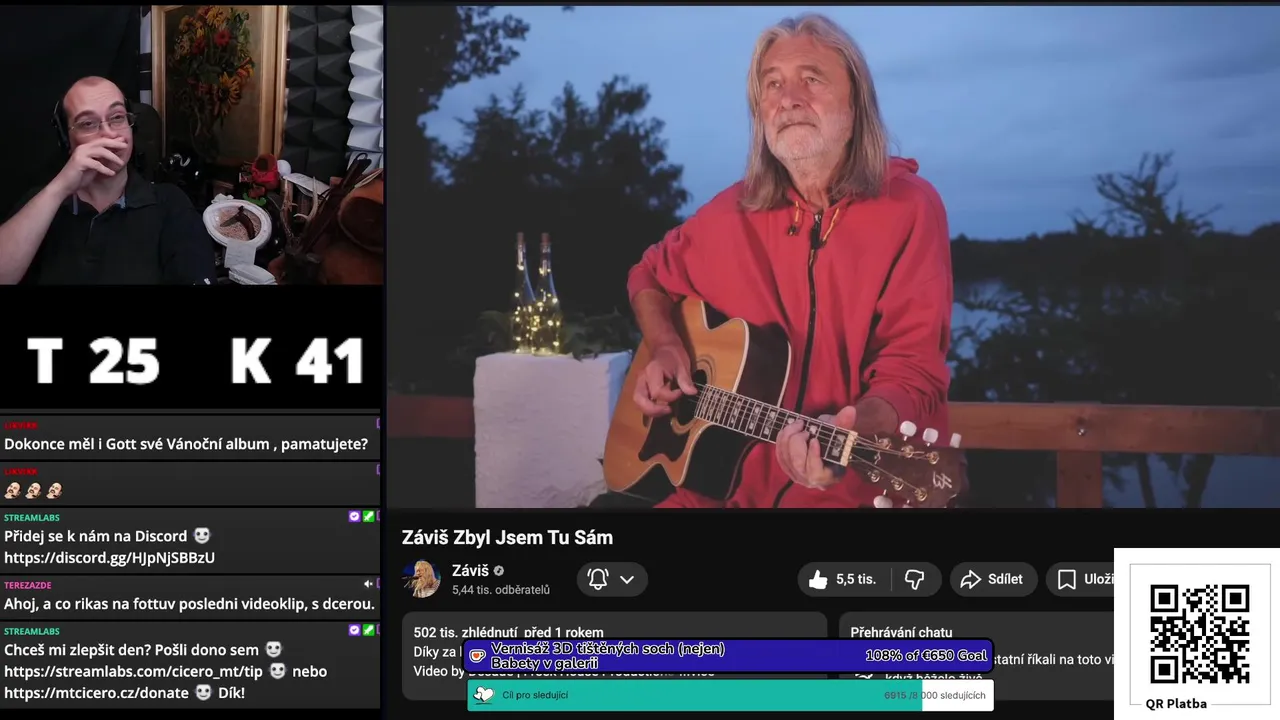Open the Záviš channel avatar

[x=421, y=578]
